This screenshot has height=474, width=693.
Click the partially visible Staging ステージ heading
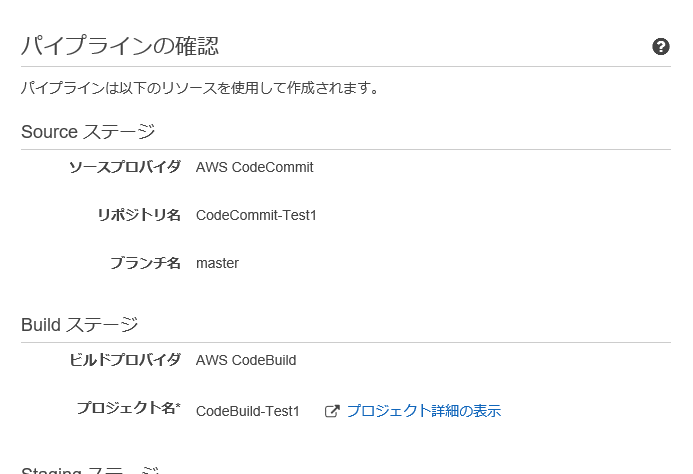coord(90,470)
